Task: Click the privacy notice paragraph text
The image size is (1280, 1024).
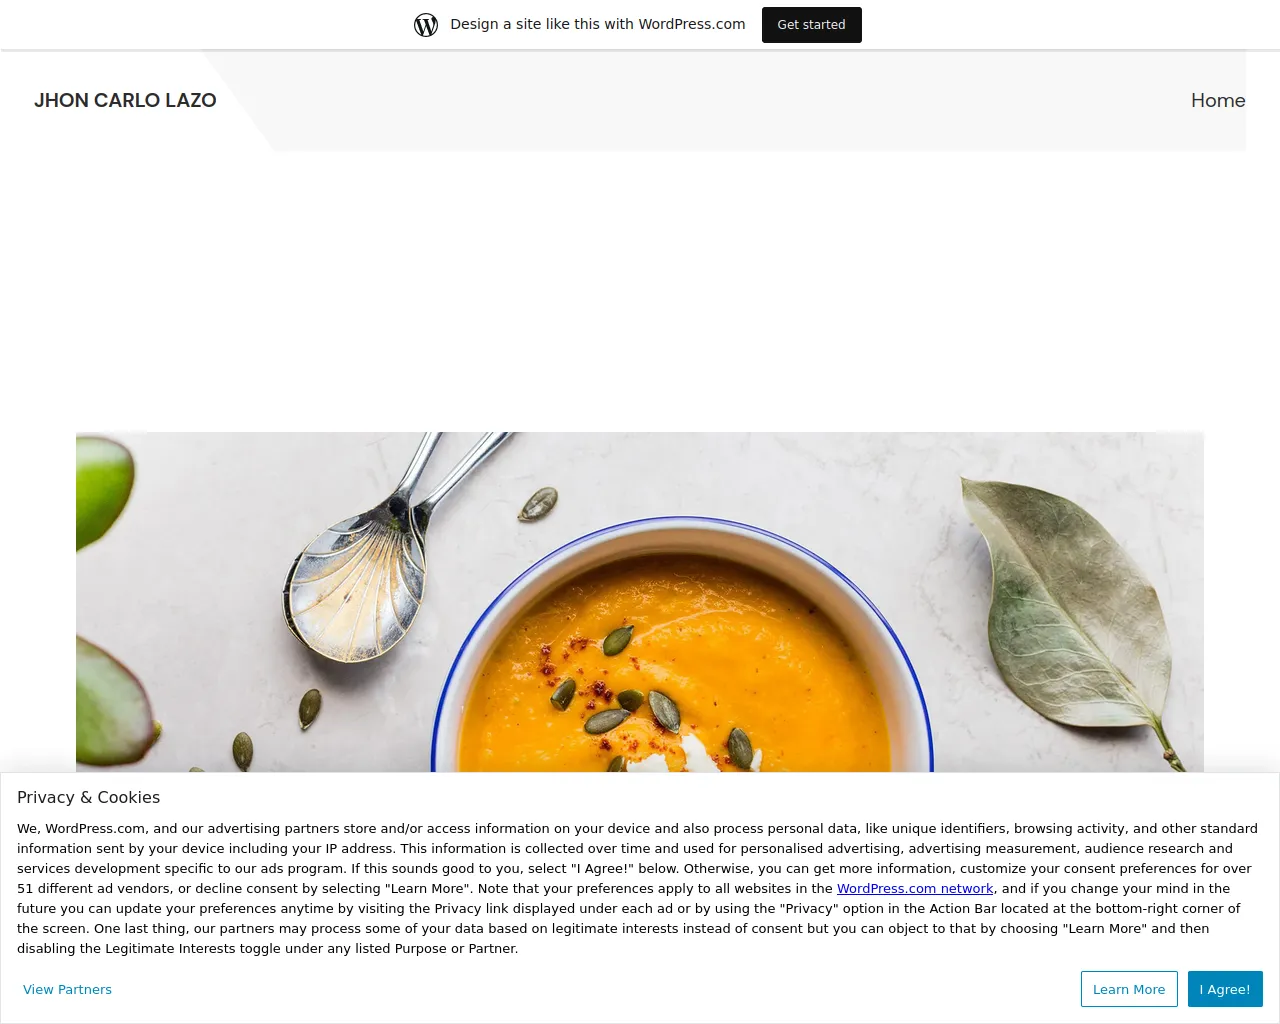Action: pos(637,888)
